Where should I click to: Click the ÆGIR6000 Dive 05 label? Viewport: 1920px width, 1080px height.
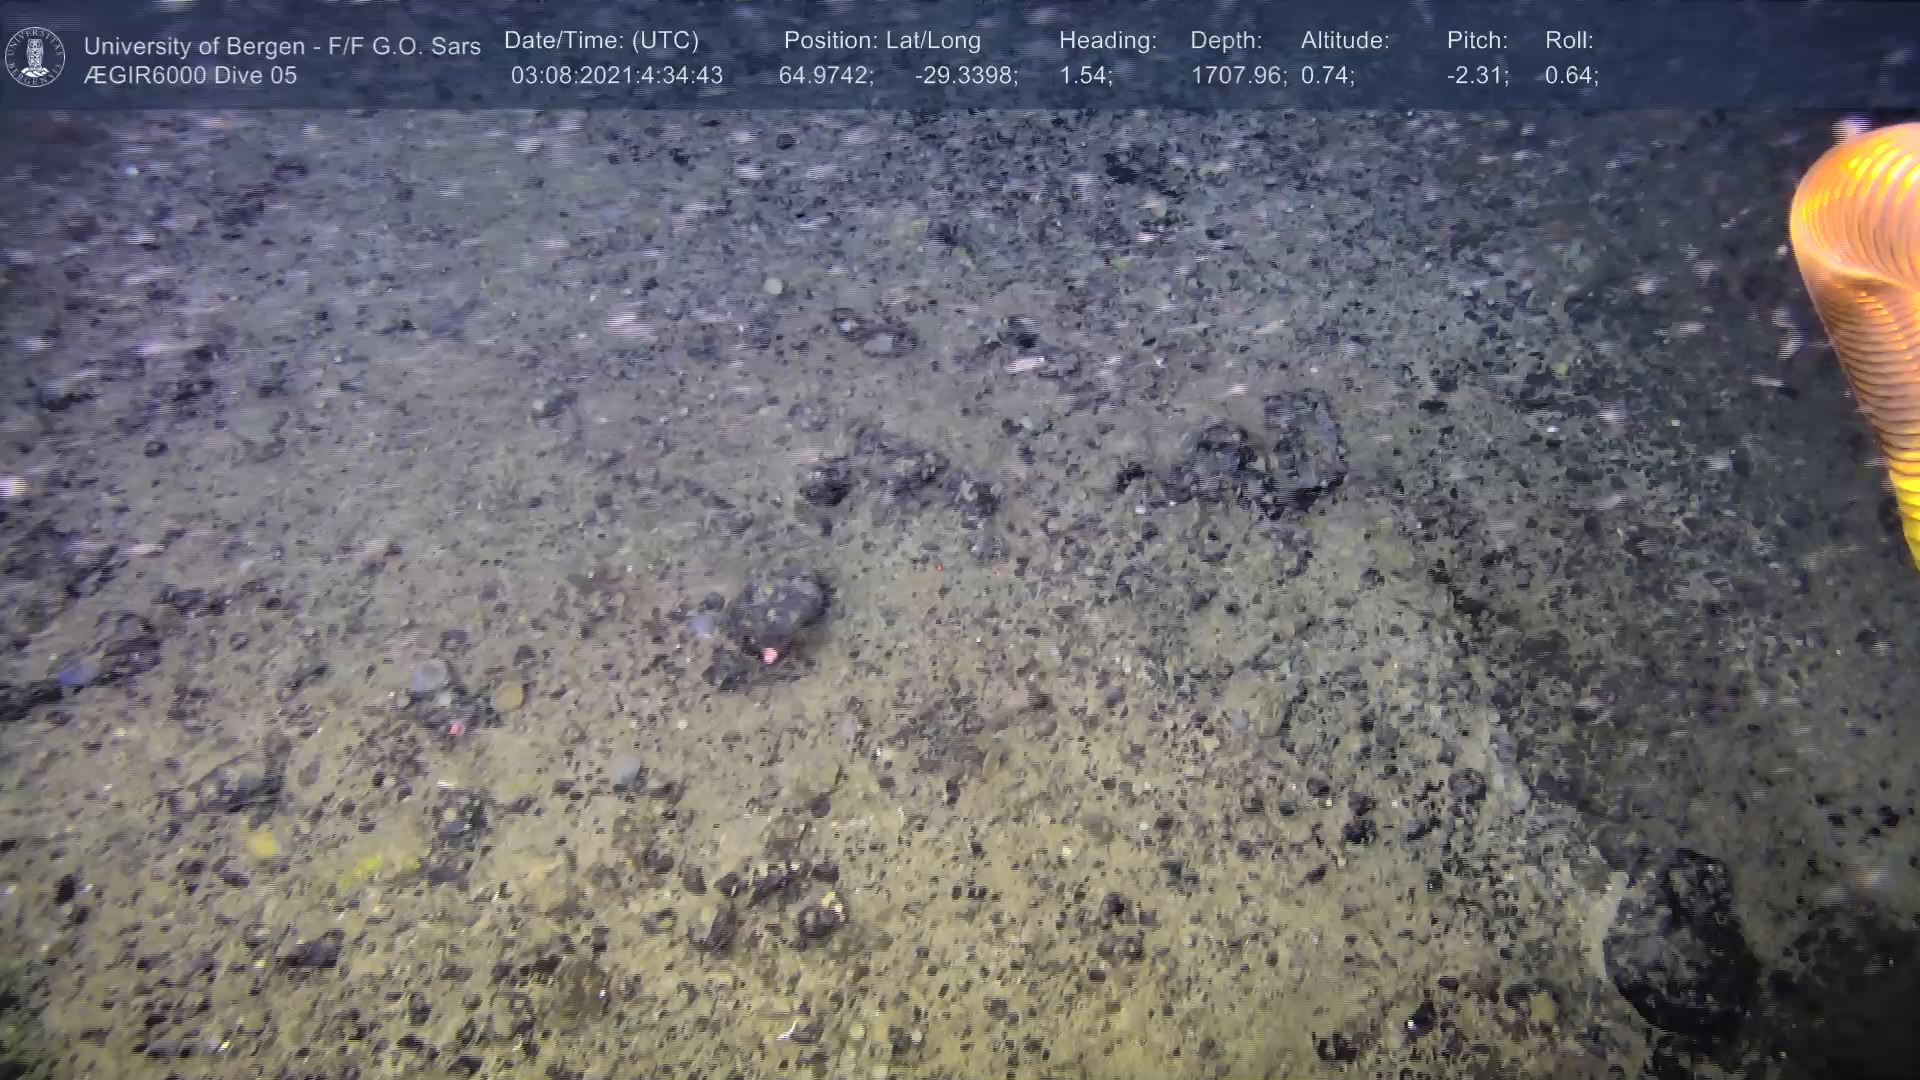click(190, 75)
